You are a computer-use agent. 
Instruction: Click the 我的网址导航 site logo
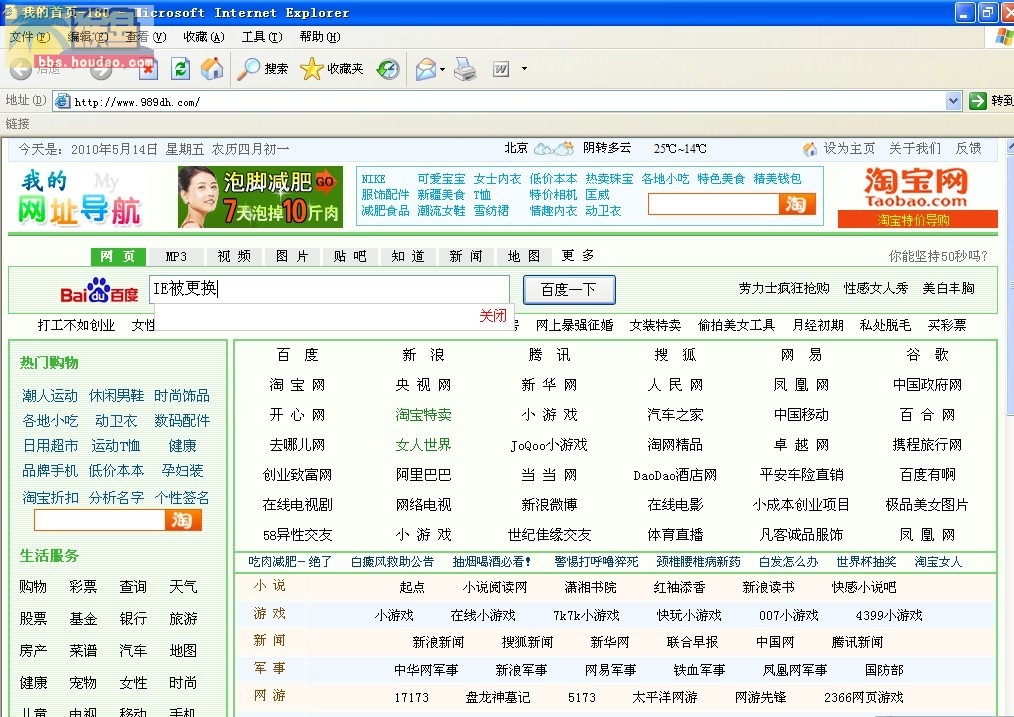pos(80,198)
